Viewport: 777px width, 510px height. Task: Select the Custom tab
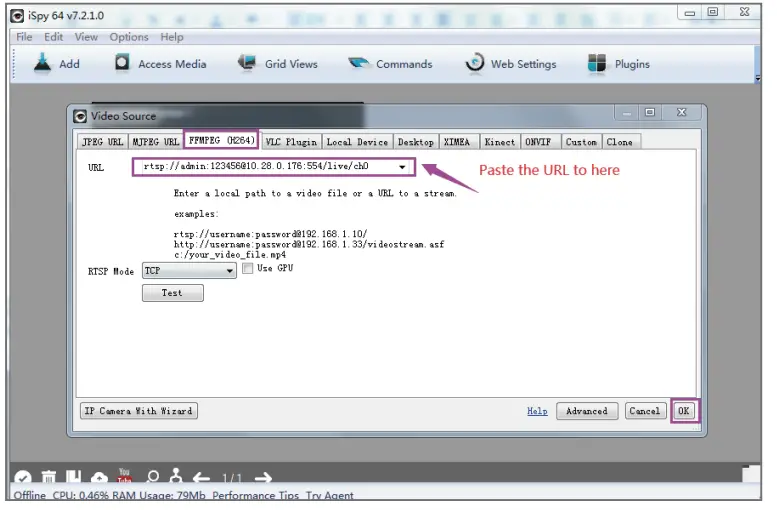(581, 142)
